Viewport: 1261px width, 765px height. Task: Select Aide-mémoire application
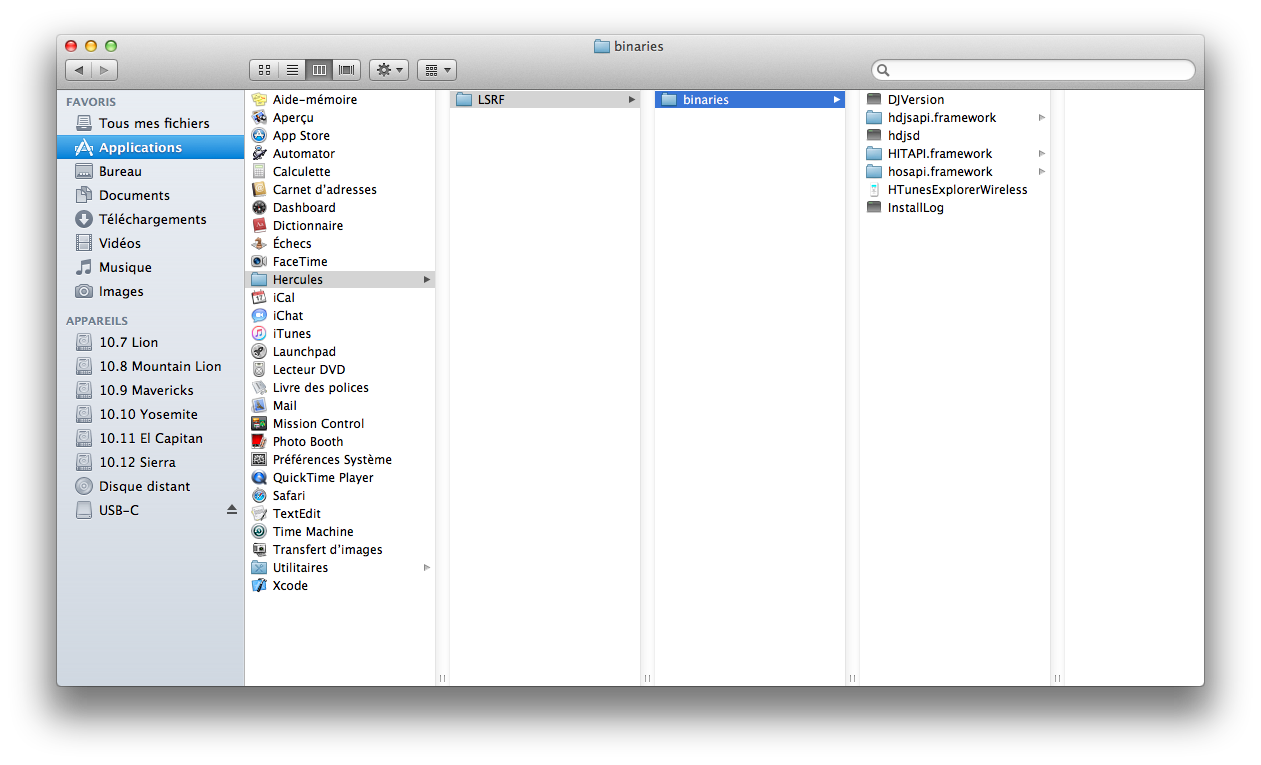341,99
